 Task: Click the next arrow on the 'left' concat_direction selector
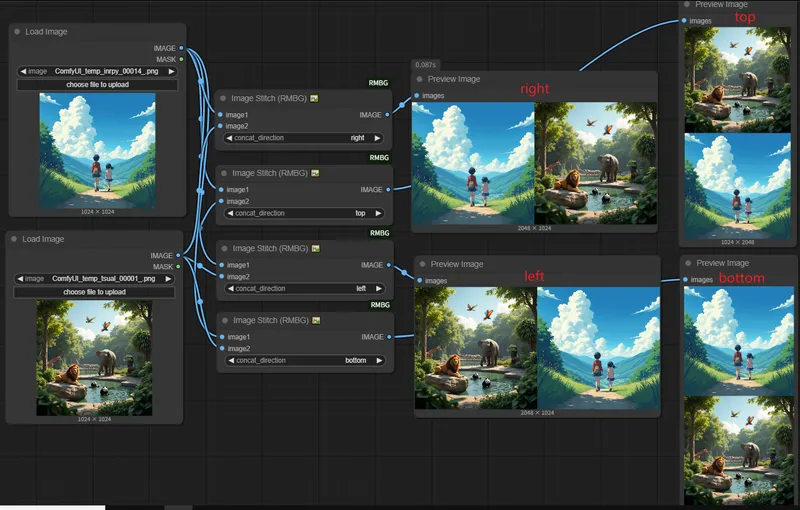[x=378, y=288]
